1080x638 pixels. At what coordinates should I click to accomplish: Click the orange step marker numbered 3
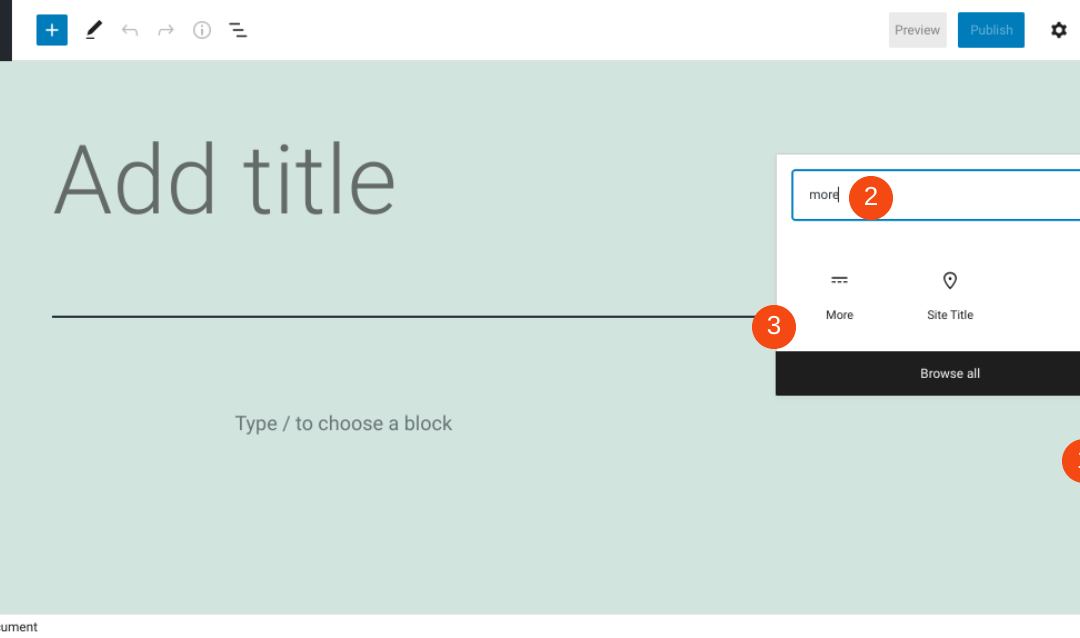[x=773, y=326]
